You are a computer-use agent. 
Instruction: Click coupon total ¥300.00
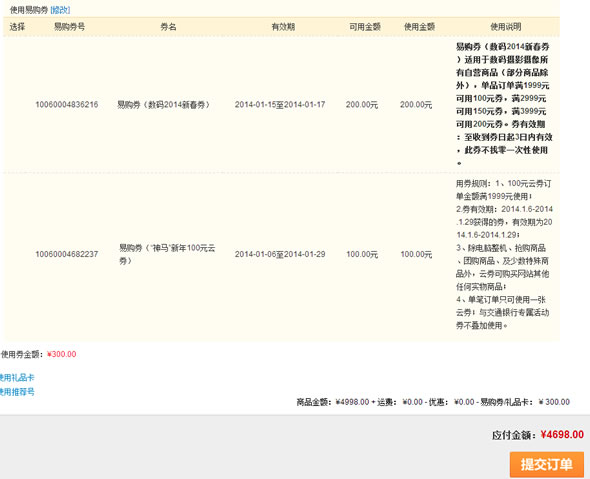pos(61,354)
